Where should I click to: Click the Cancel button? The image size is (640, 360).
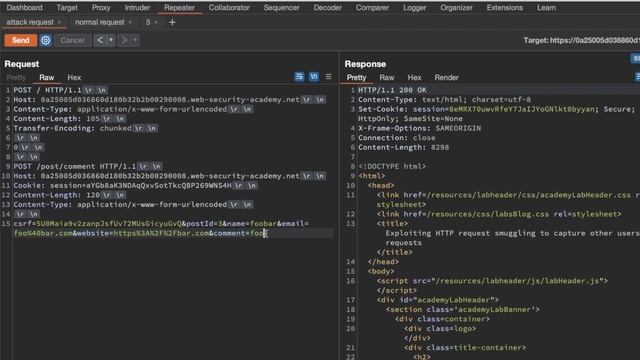tap(72, 40)
